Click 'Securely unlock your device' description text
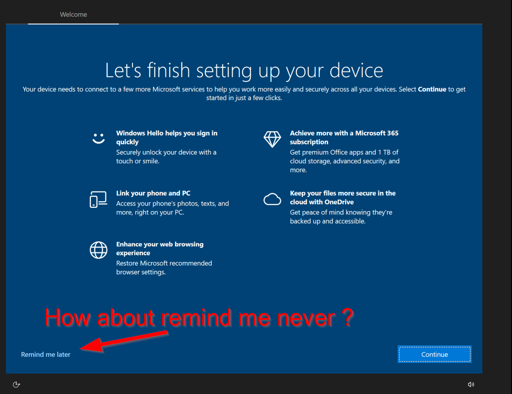The image size is (512, 394). pos(166,157)
